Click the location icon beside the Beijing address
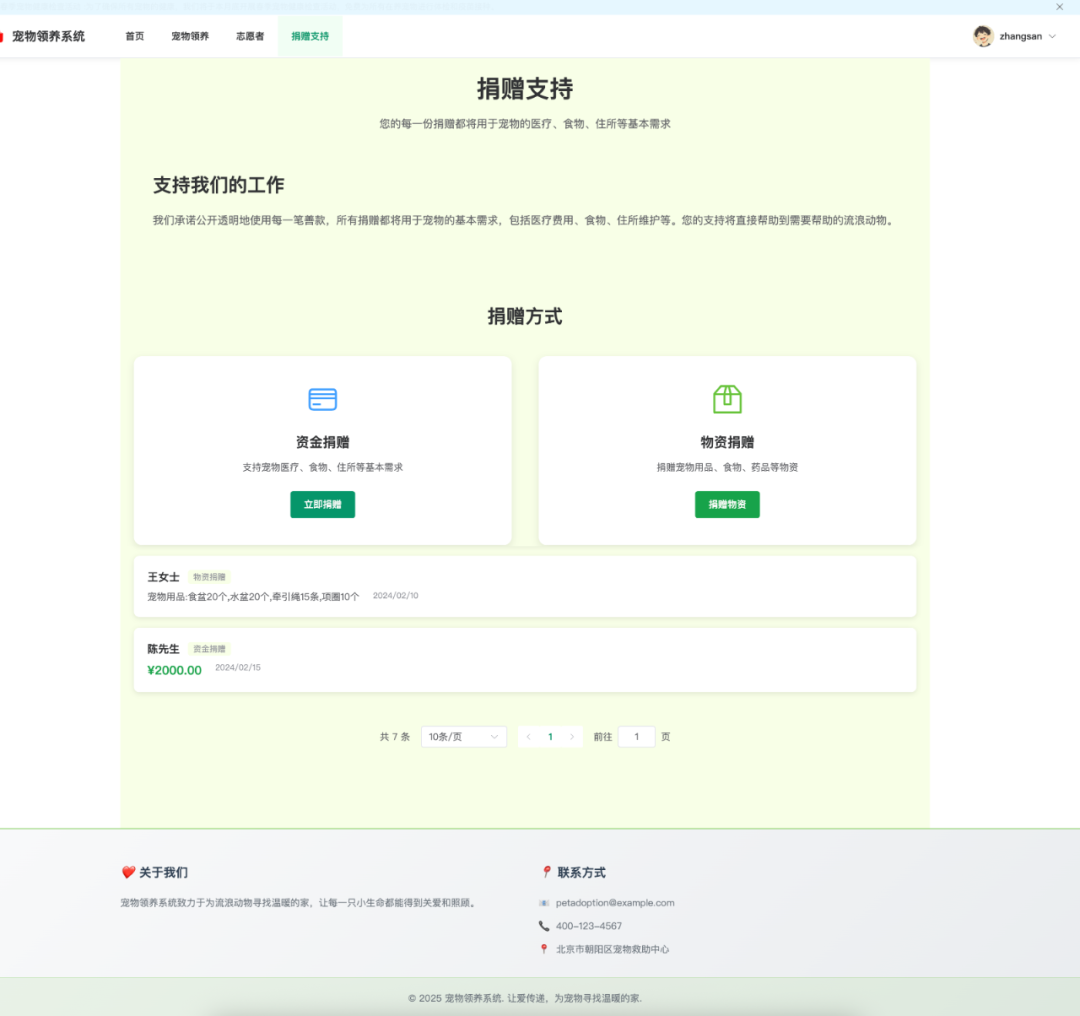This screenshot has width=1080, height=1016. pos(543,950)
